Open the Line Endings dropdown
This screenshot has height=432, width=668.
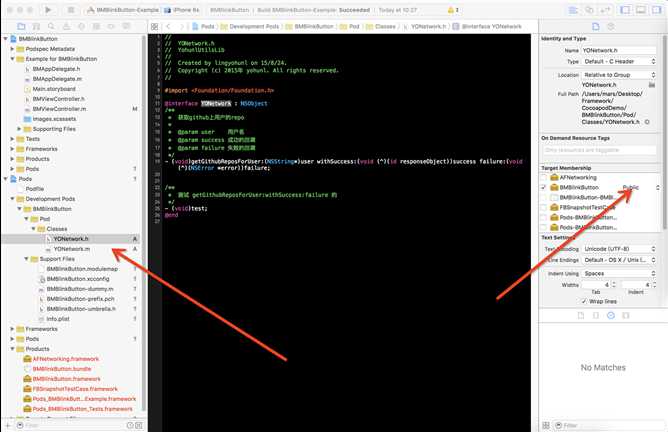coord(619,260)
